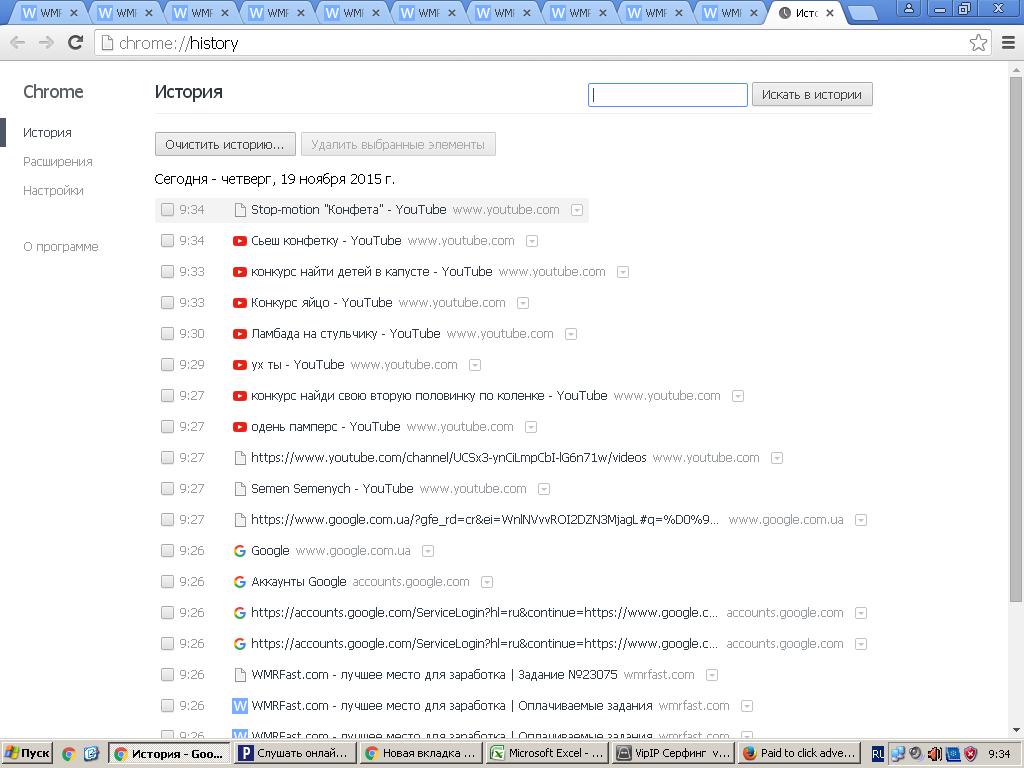Switch to the first WMRFast browser tab
The height and width of the screenshot is (768, 1024).
tap(49, 13)
